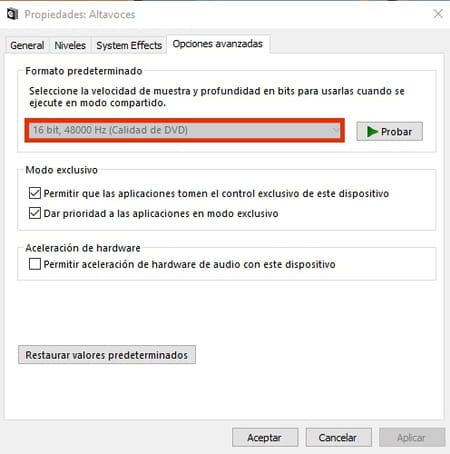Click the Permitir aceleración de hardware label
This screenshot has height=454, width=450.
coord(190,264)
